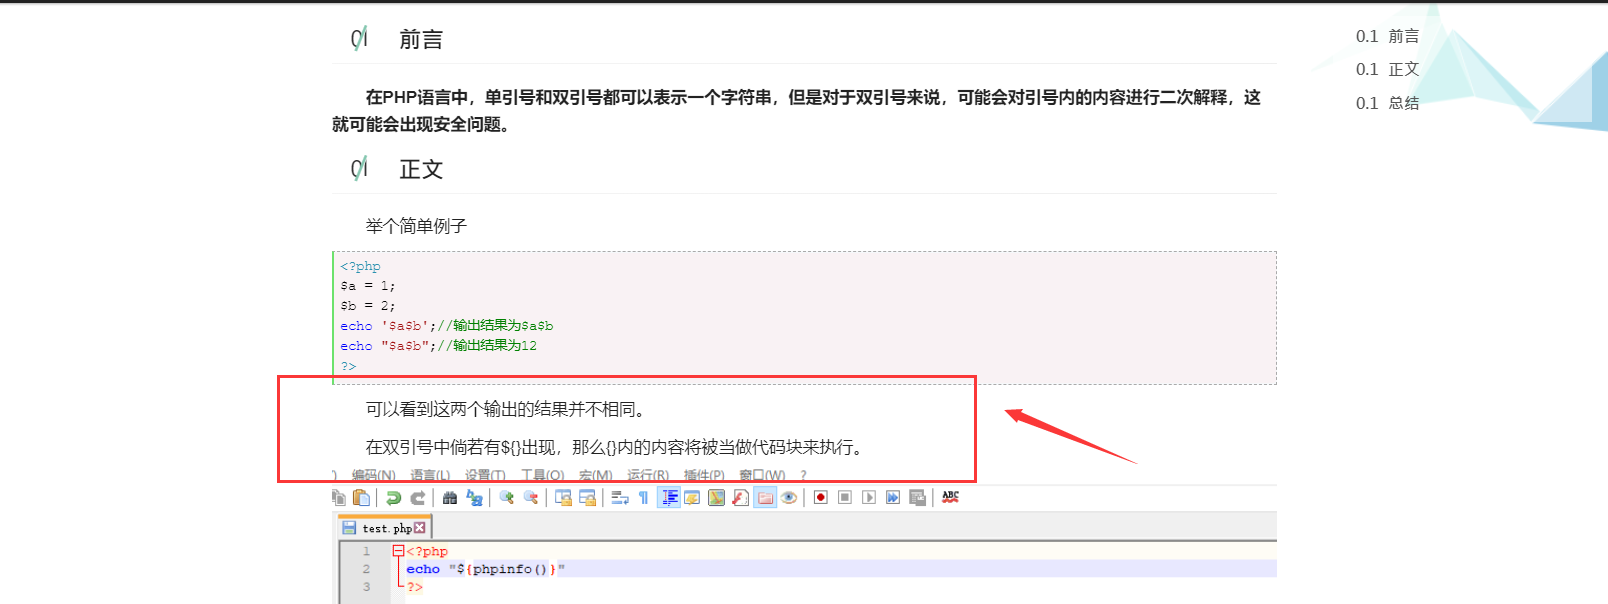The width and height of the screenshot is (1608, 604).
Task: Click Save Recorded Macro icon
Action: (917, 498)
